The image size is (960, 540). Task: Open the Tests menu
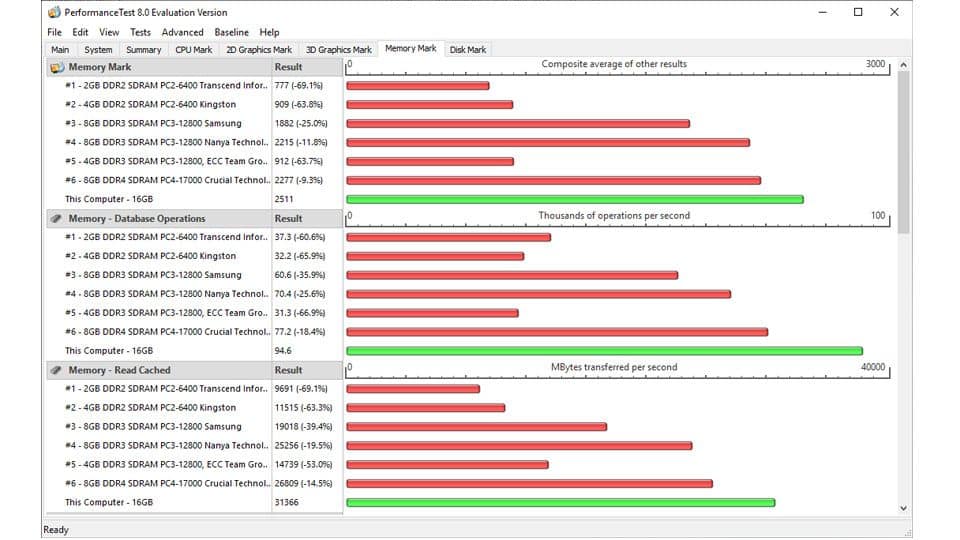pyautogui.click(x=140, y=32)
